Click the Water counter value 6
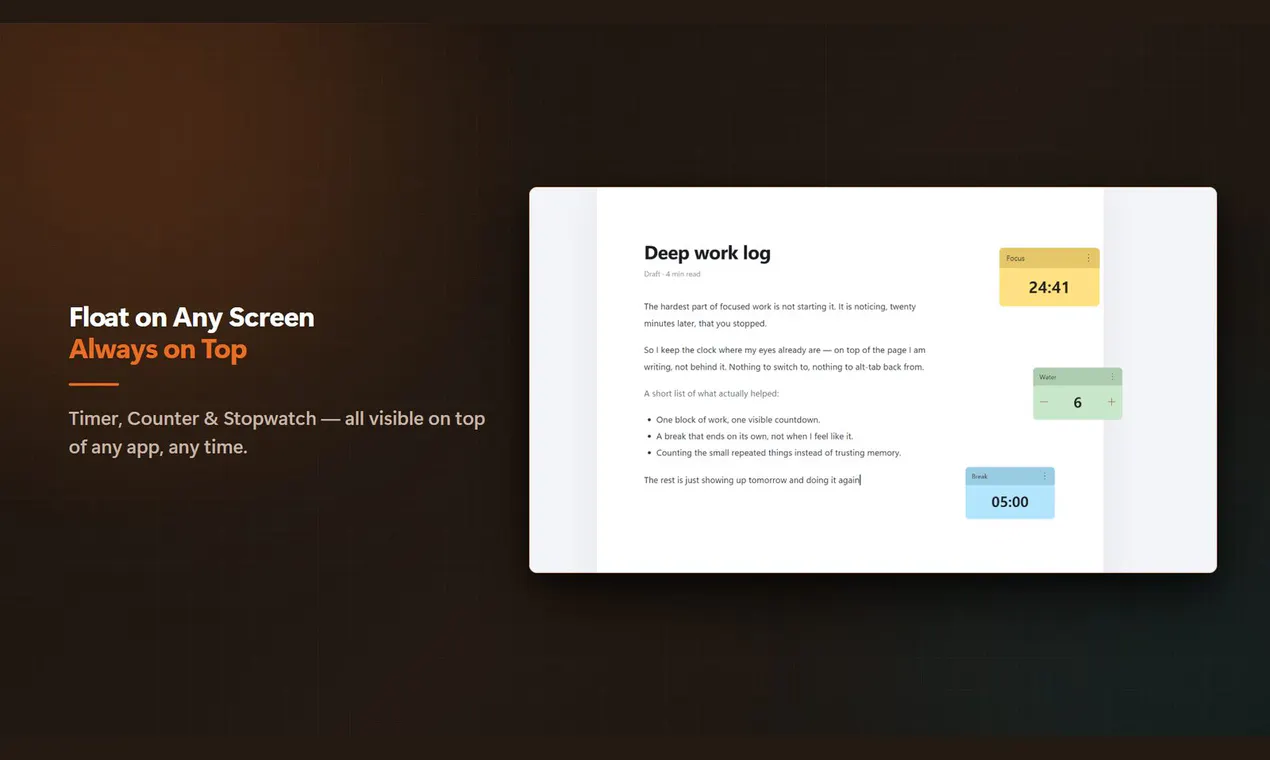This screenshot has height=760, width=1270. 1077,403
